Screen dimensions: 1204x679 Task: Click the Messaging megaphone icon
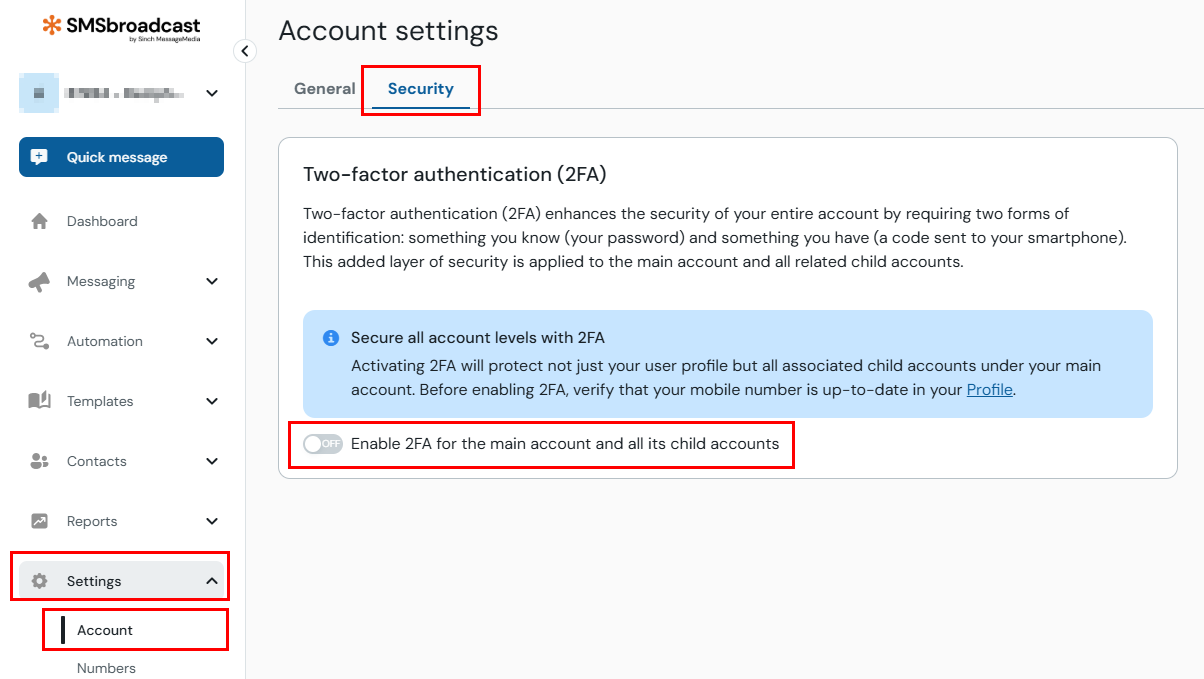click(40, 282)
